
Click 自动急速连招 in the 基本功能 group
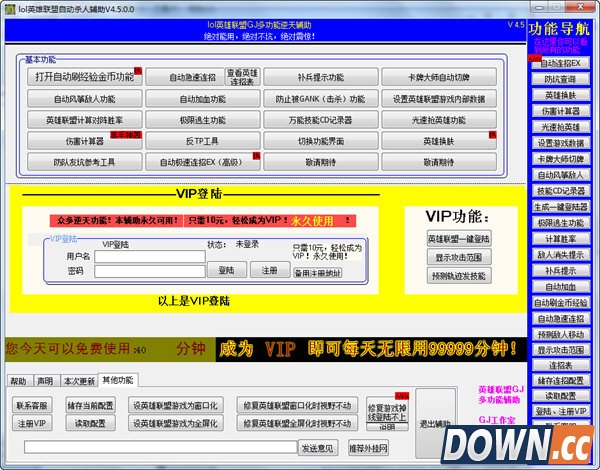click(x=185, y=77)
